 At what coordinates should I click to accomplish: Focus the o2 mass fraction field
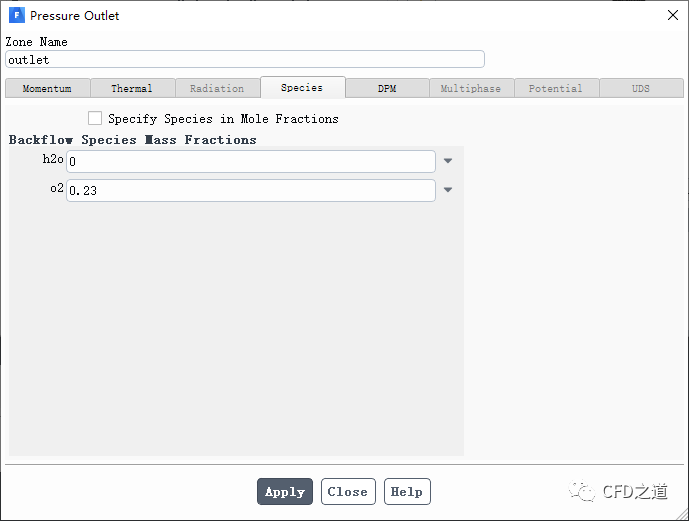[x=250, y=190]
